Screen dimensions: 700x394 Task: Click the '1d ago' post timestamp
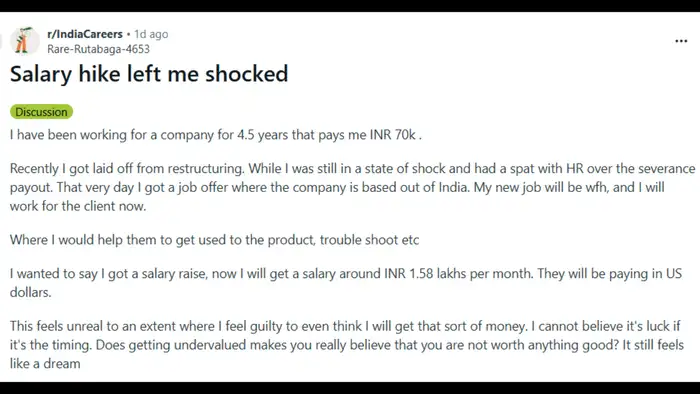151,34
